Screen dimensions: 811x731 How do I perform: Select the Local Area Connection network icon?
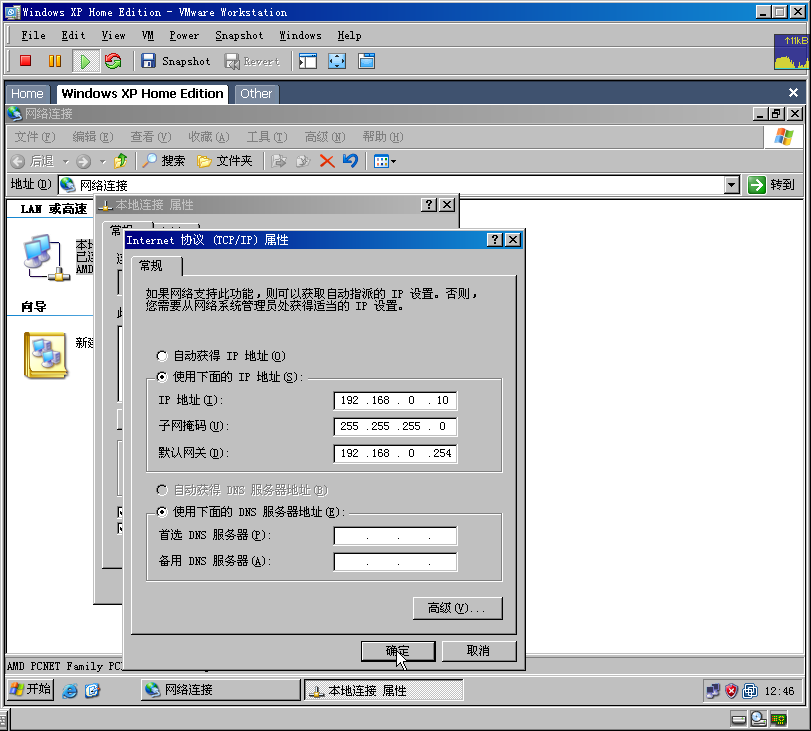click(47, 258)
